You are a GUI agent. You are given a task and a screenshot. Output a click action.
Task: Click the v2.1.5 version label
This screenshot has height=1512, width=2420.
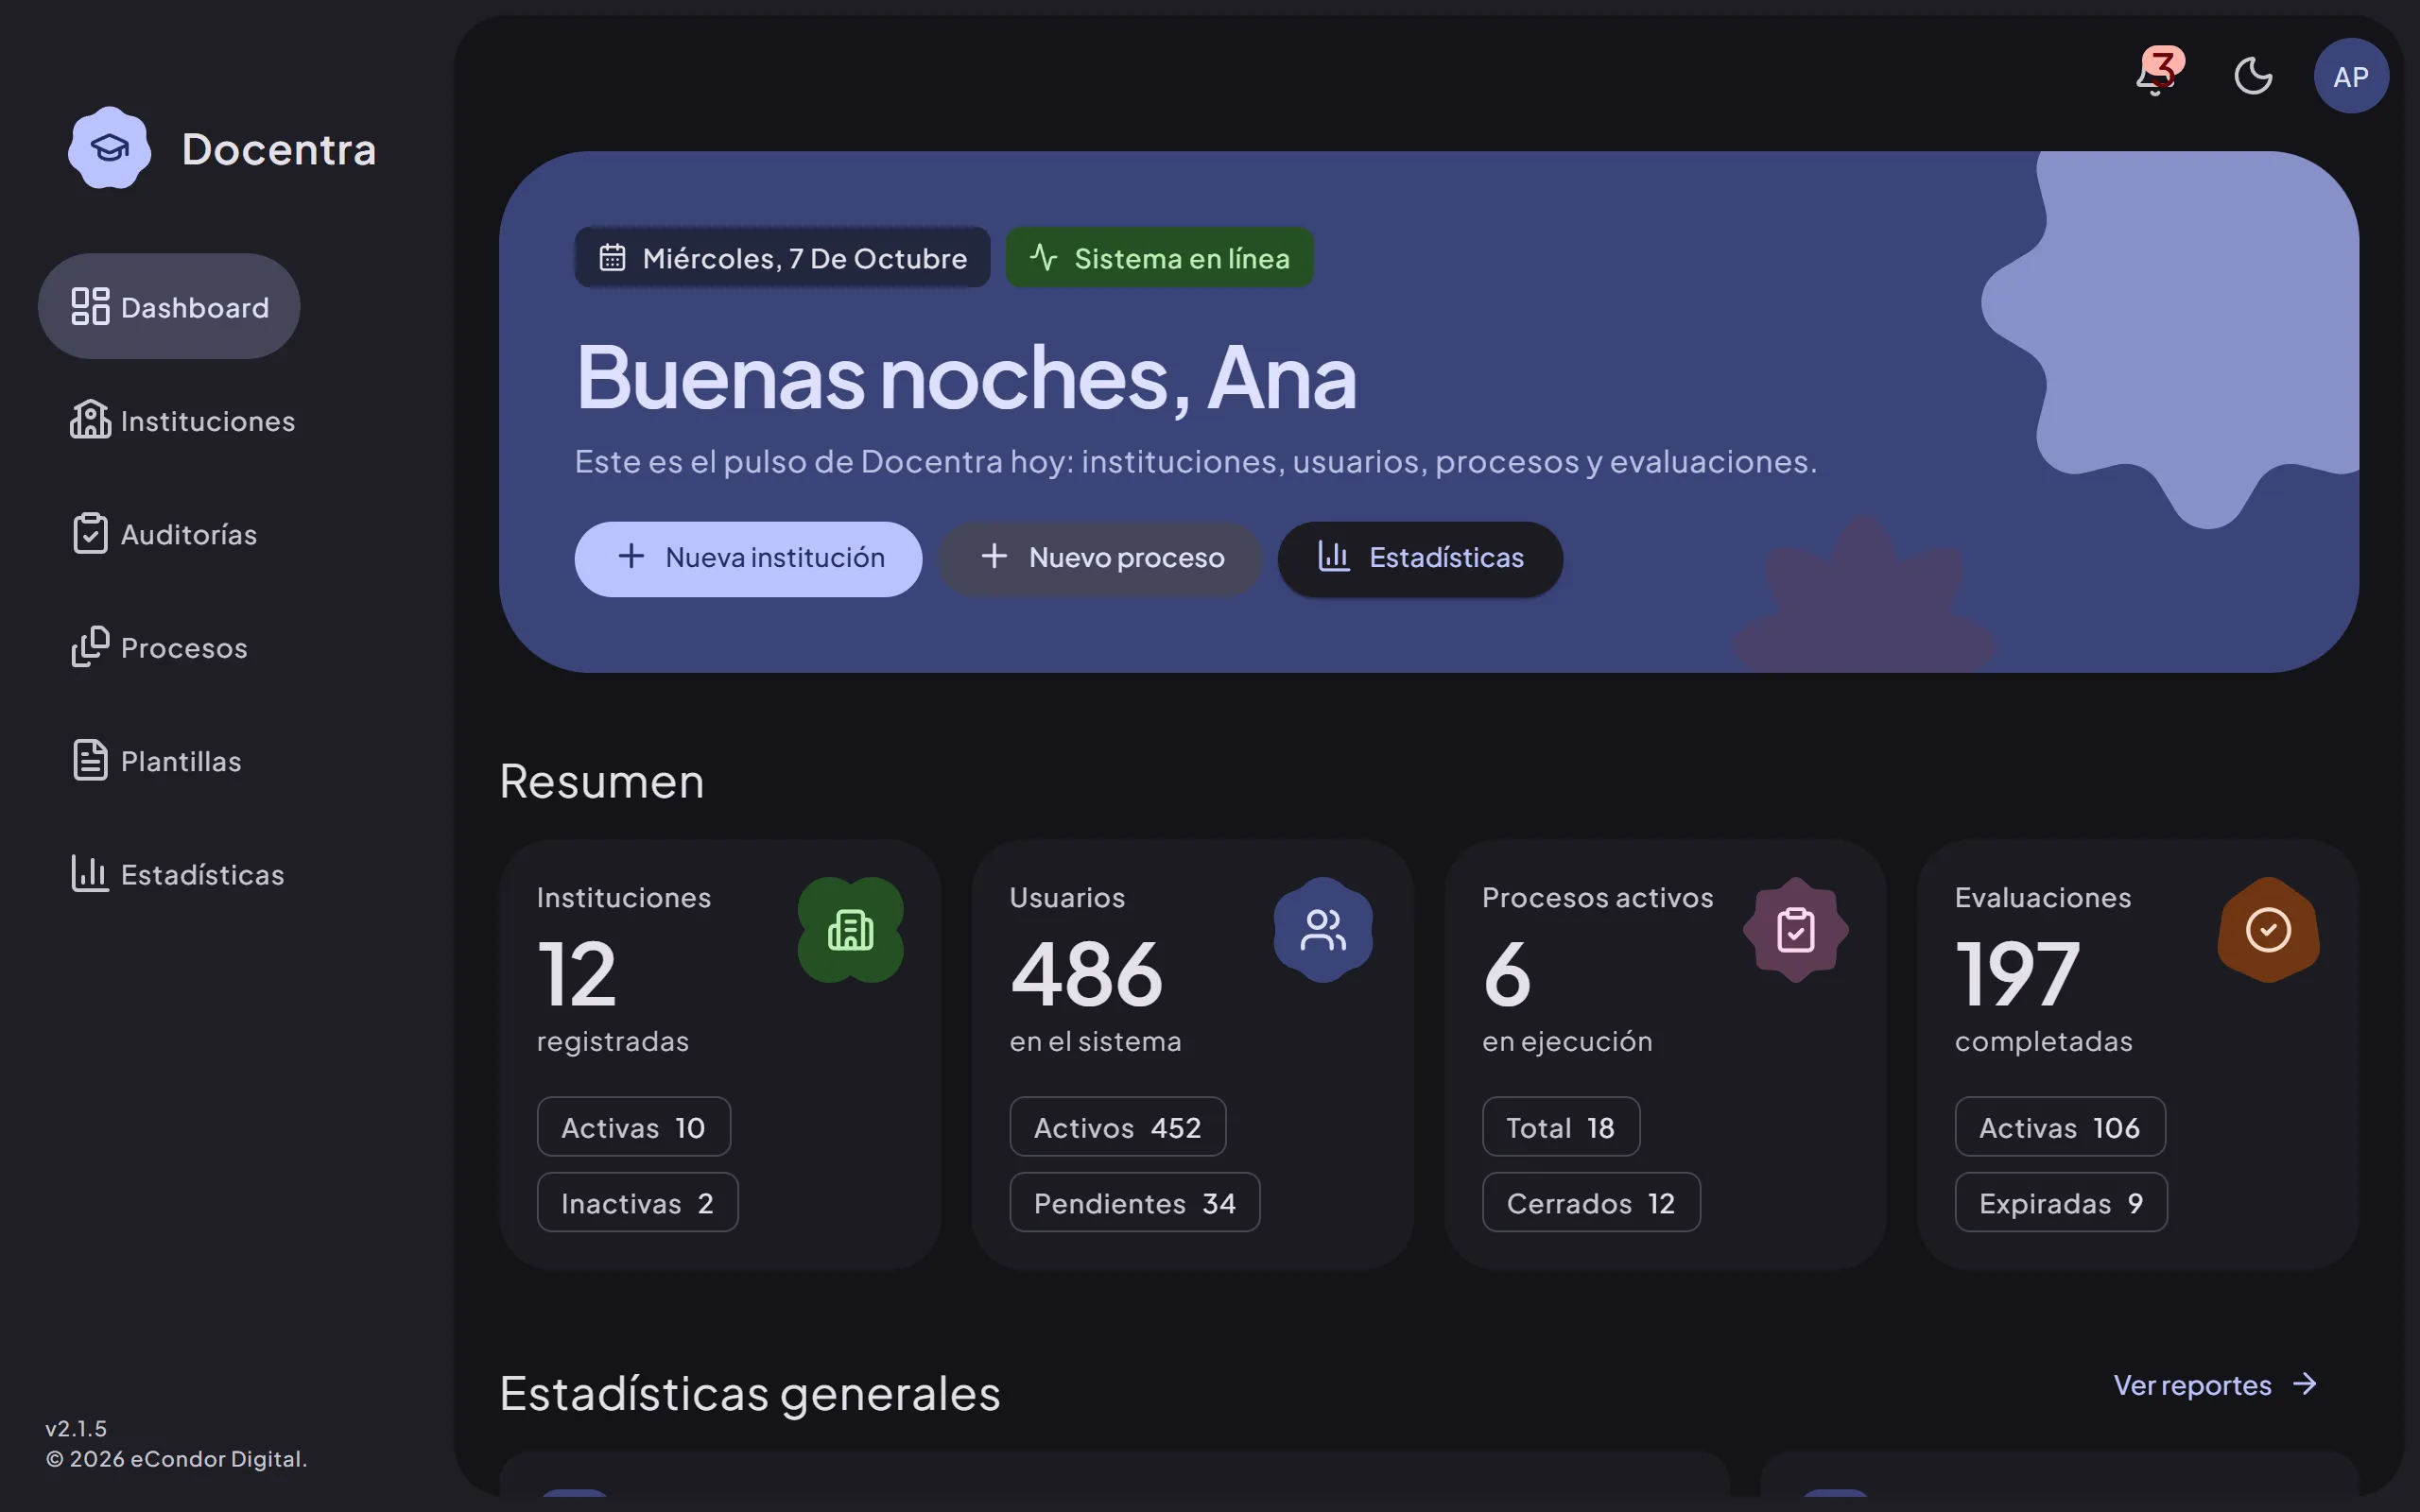[x=76, y=1428]
